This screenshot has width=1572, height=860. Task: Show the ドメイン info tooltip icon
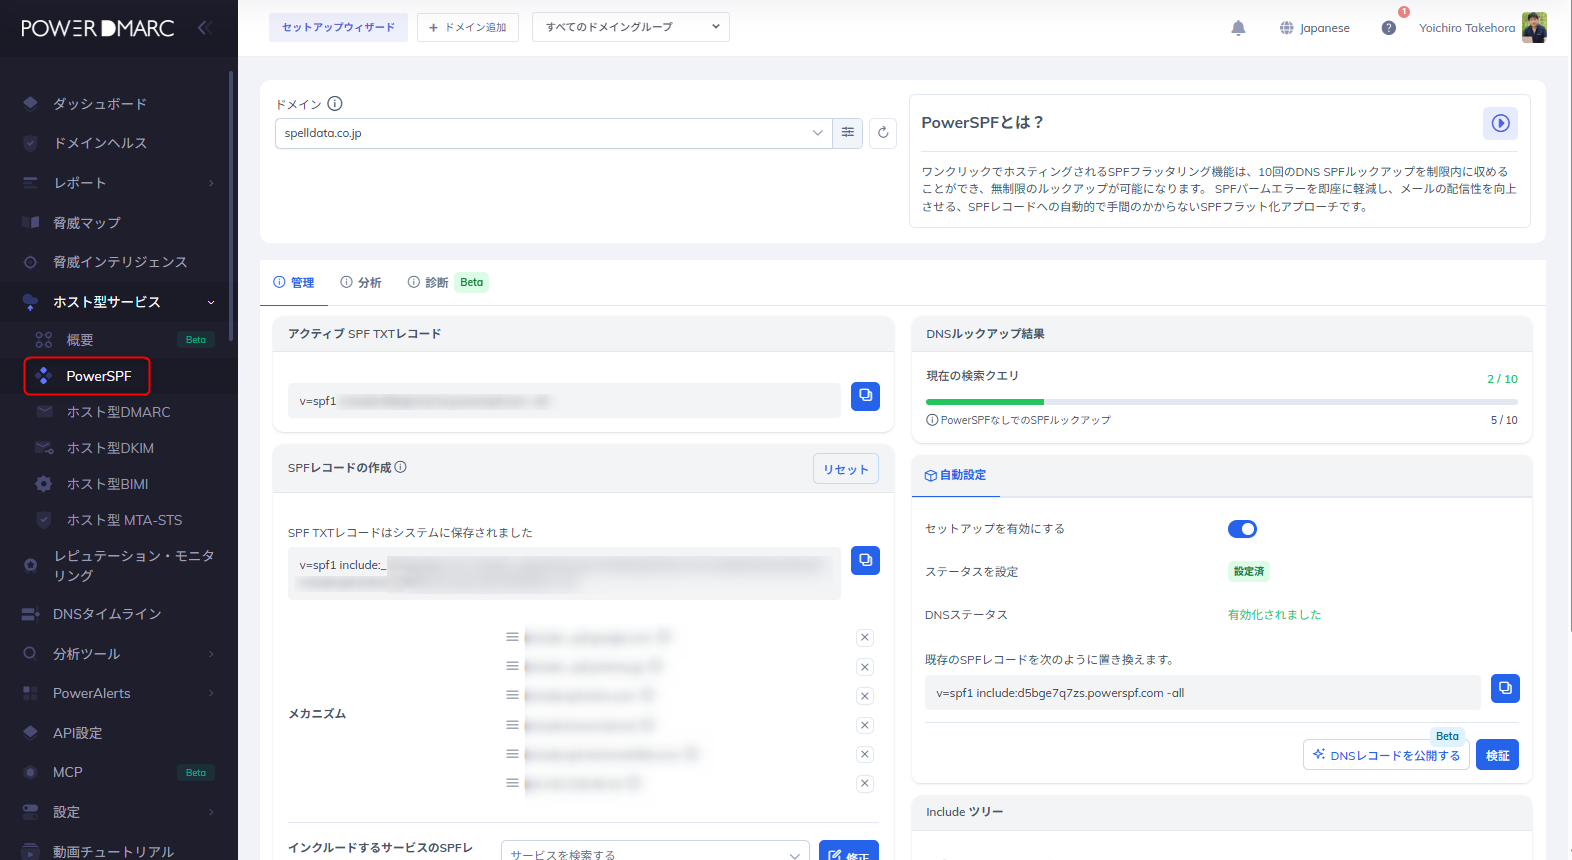coord(335,104)
